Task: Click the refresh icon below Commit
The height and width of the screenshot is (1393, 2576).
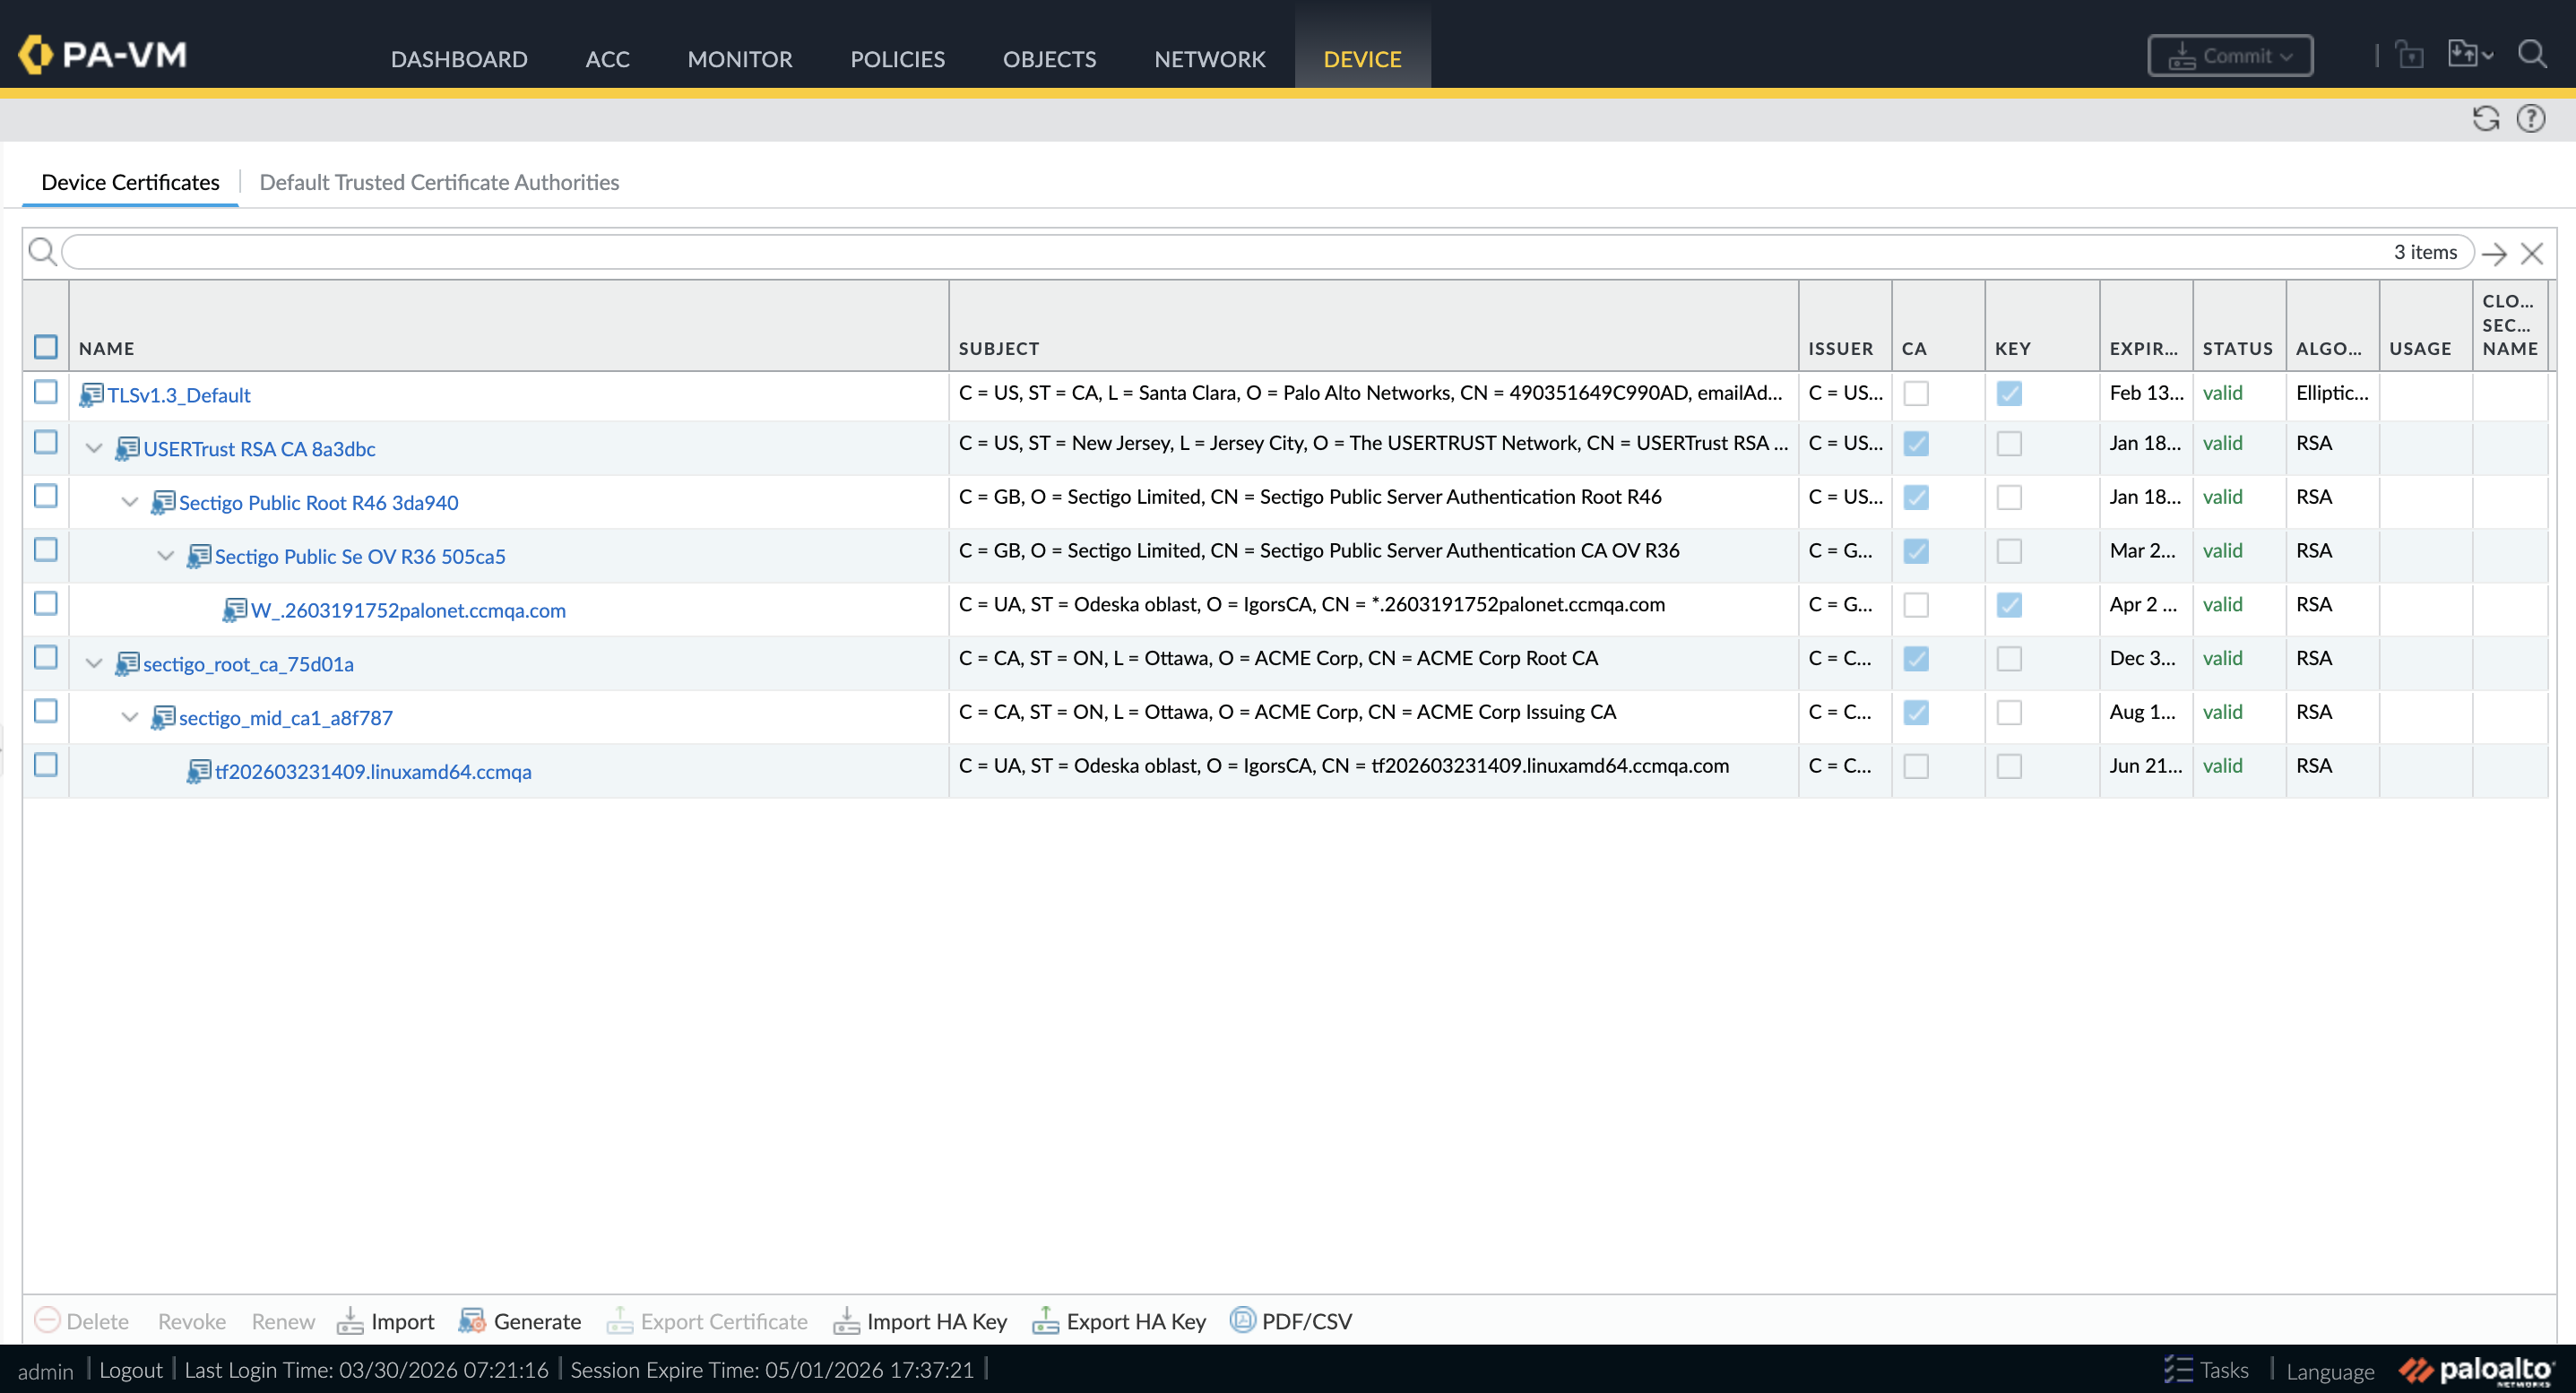Action: coord(2486,119)
